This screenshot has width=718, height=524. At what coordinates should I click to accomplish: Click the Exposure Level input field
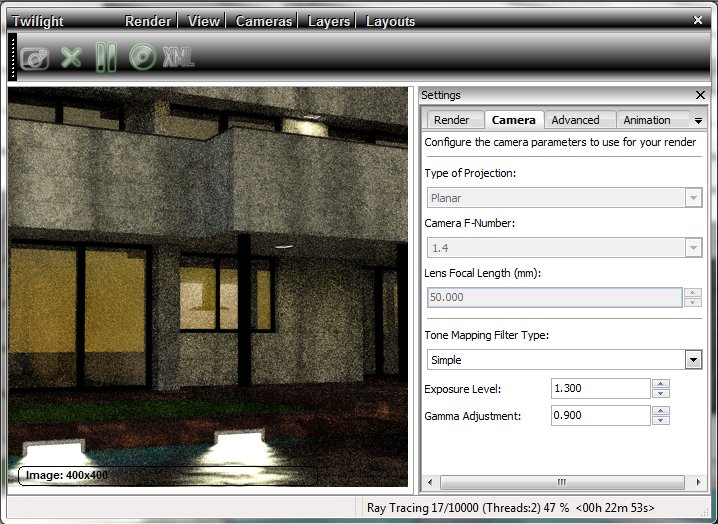click(601, 388)
